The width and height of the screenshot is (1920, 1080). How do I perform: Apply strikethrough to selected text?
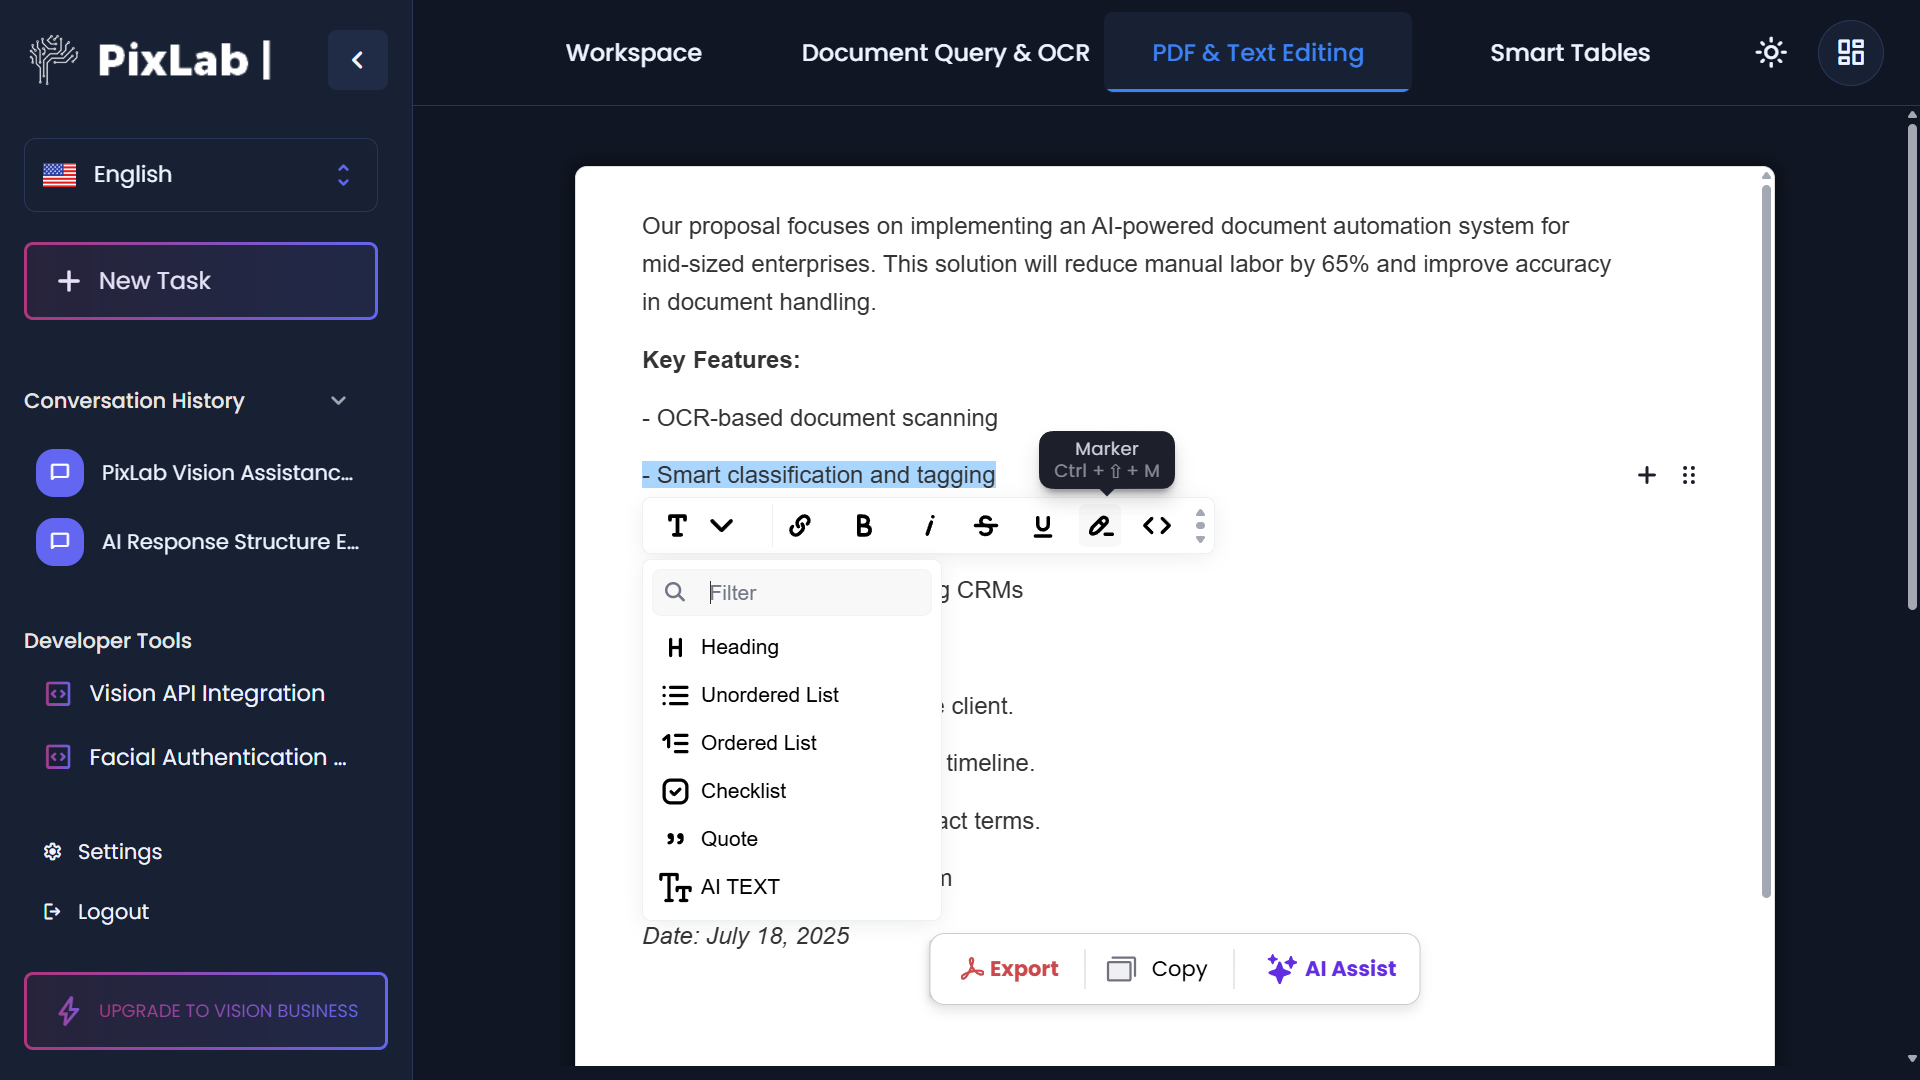(x=986, y=526)
